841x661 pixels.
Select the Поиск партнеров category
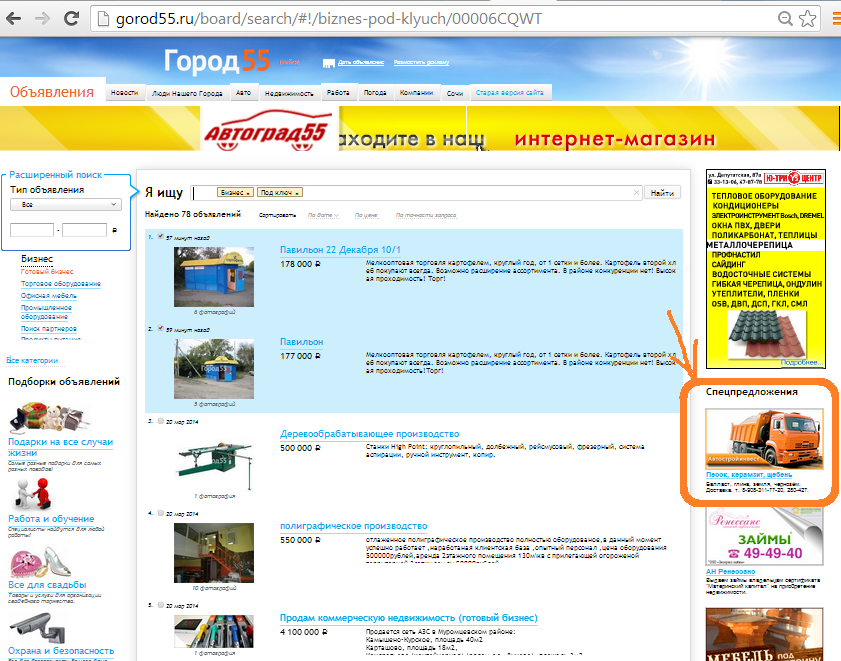click(x=49, y=328)
